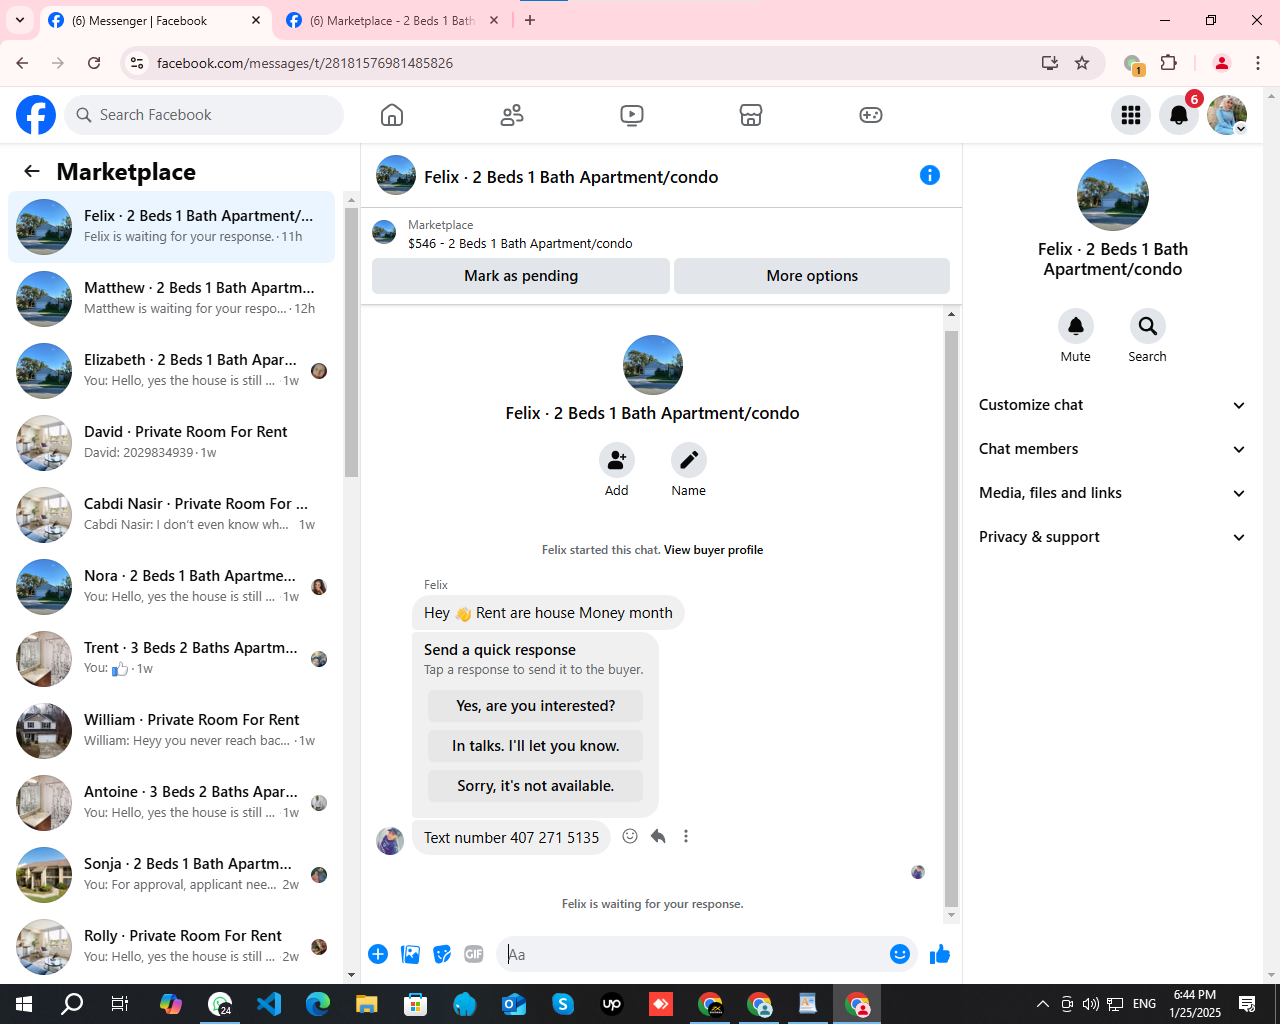Screen dimensions: 1280x1024
Task: Open Cabdi Nasir conversation
Action: (172, 515)
